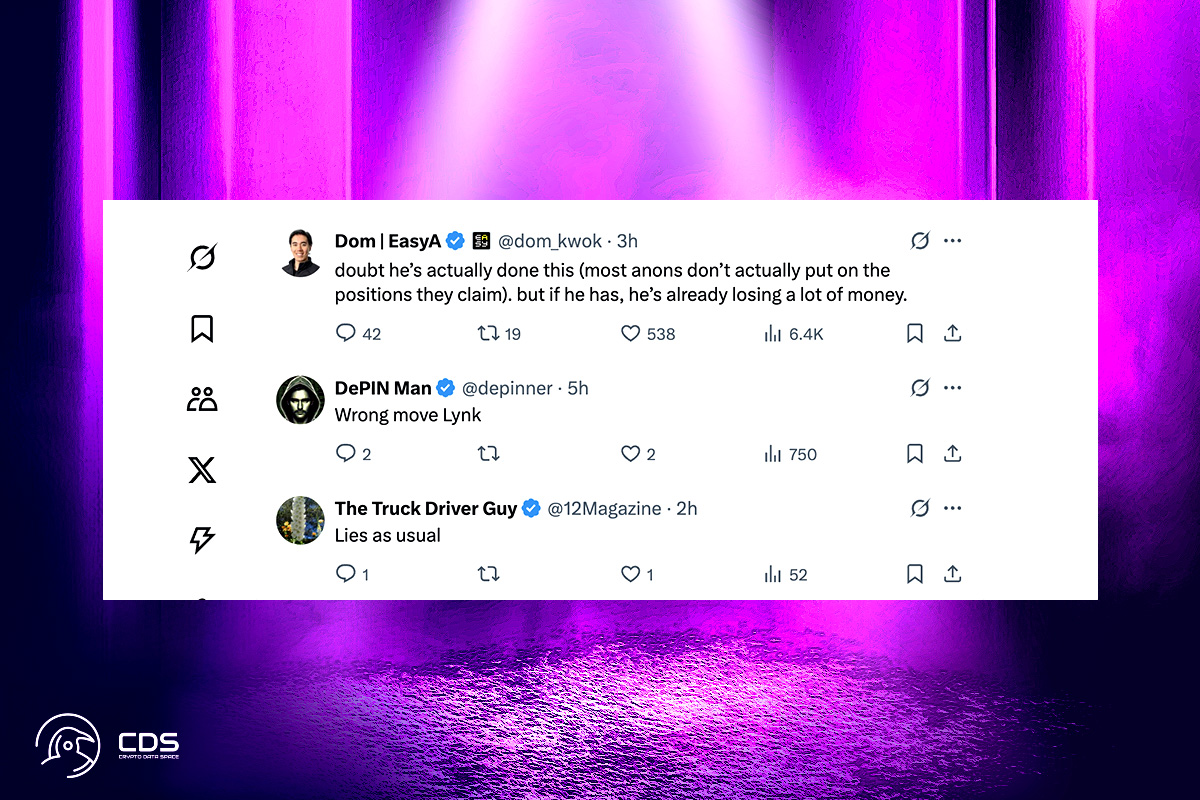
Task: Open more options on DePIN Man's tweet
Action: 952,388
